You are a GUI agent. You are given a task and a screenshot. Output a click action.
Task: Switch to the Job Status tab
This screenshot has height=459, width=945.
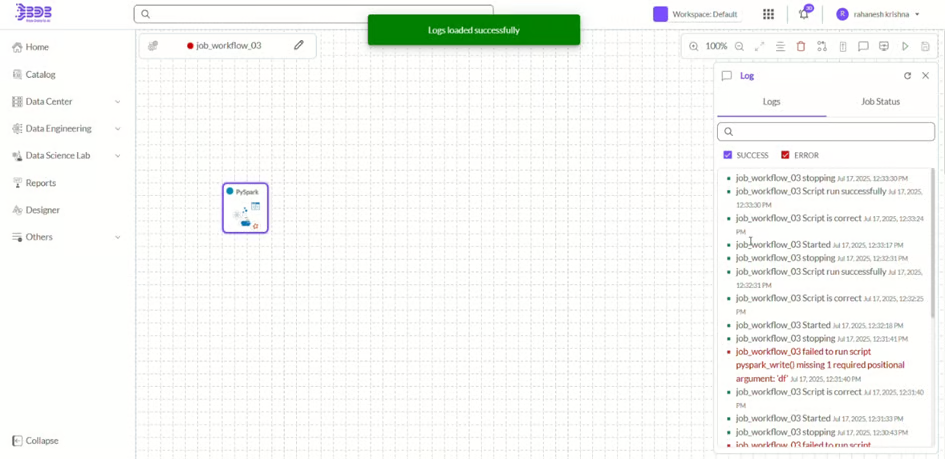coord(880,102)
